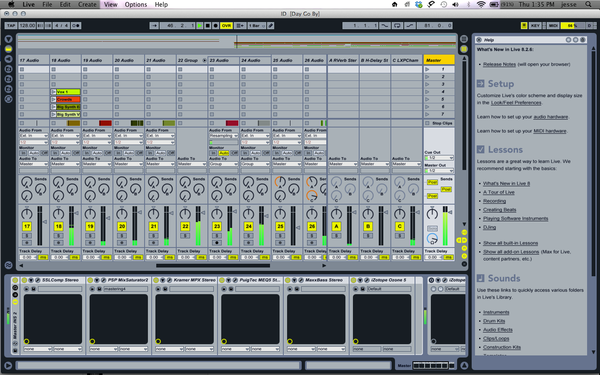The image size is (600, 375).
Task: Open the Create menu
Action: [87, 5]
